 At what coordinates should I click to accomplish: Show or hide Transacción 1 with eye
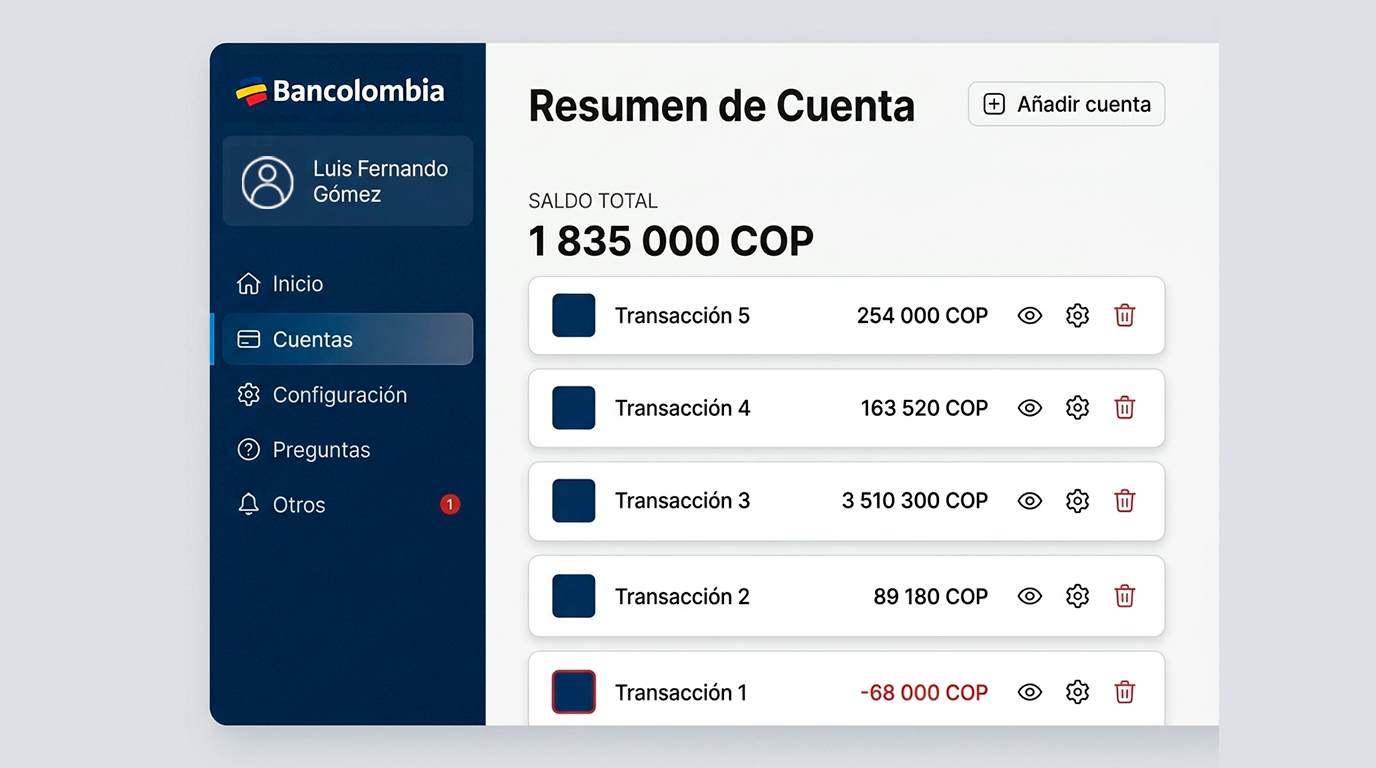[x=1030, y=692]
